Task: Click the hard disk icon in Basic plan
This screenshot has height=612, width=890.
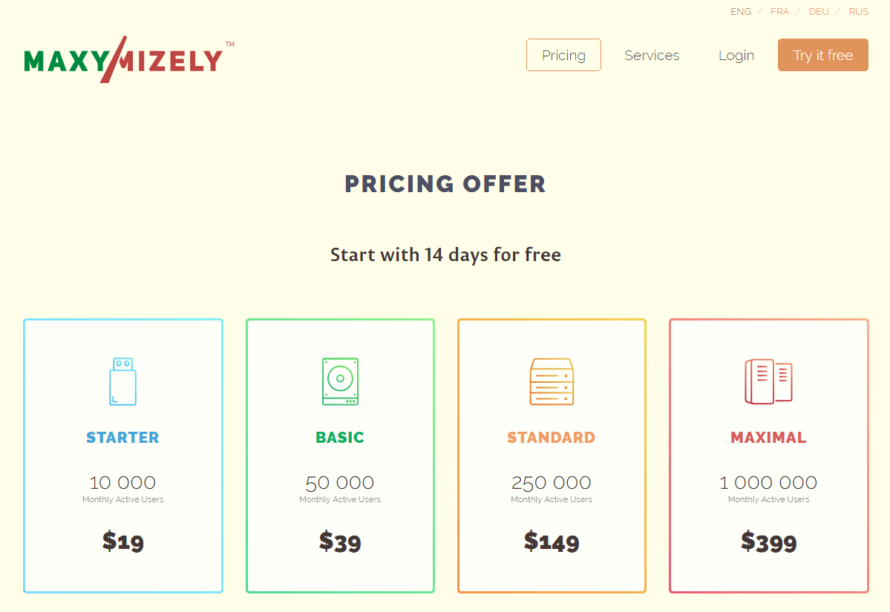Action: (x=340, y=381)
